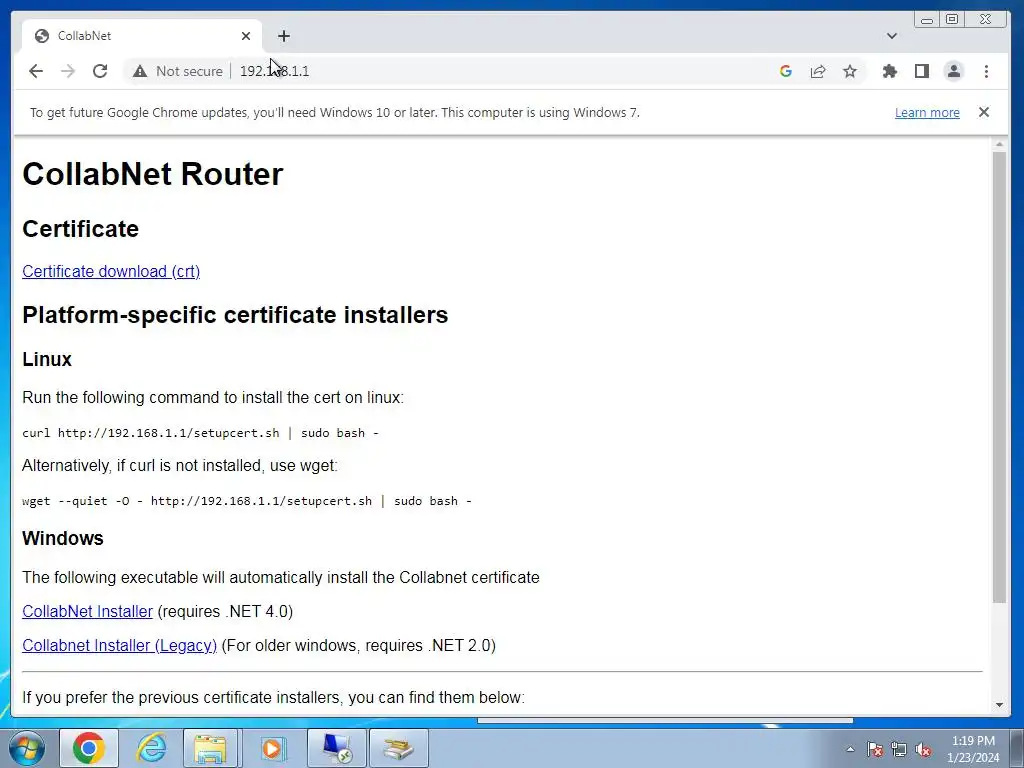Image resolution: width=1024 pixels, height=768 pixels.
Task: Open a new tab with plus button
Action: point(283,36)
